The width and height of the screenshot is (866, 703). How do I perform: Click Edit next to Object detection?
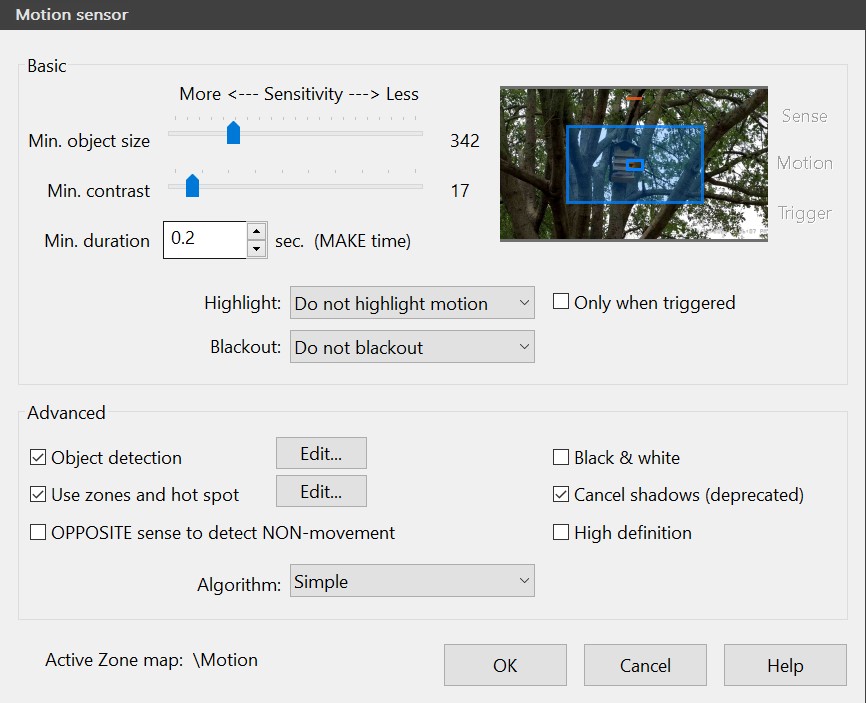tap(321, 453)
